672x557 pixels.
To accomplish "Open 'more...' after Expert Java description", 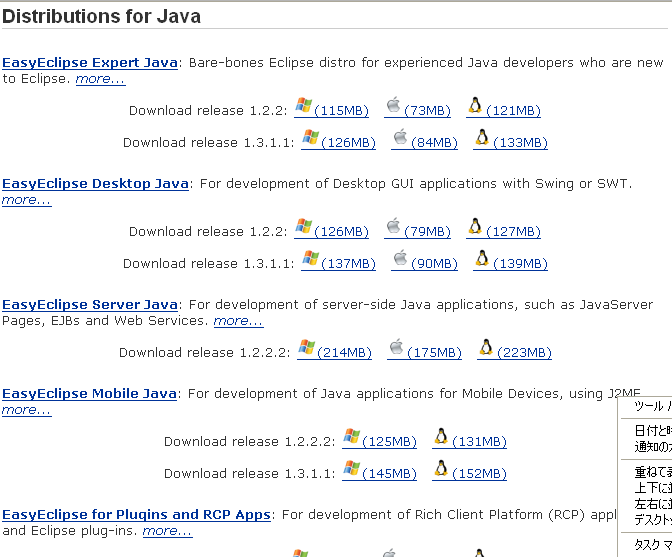I will 101,79.
